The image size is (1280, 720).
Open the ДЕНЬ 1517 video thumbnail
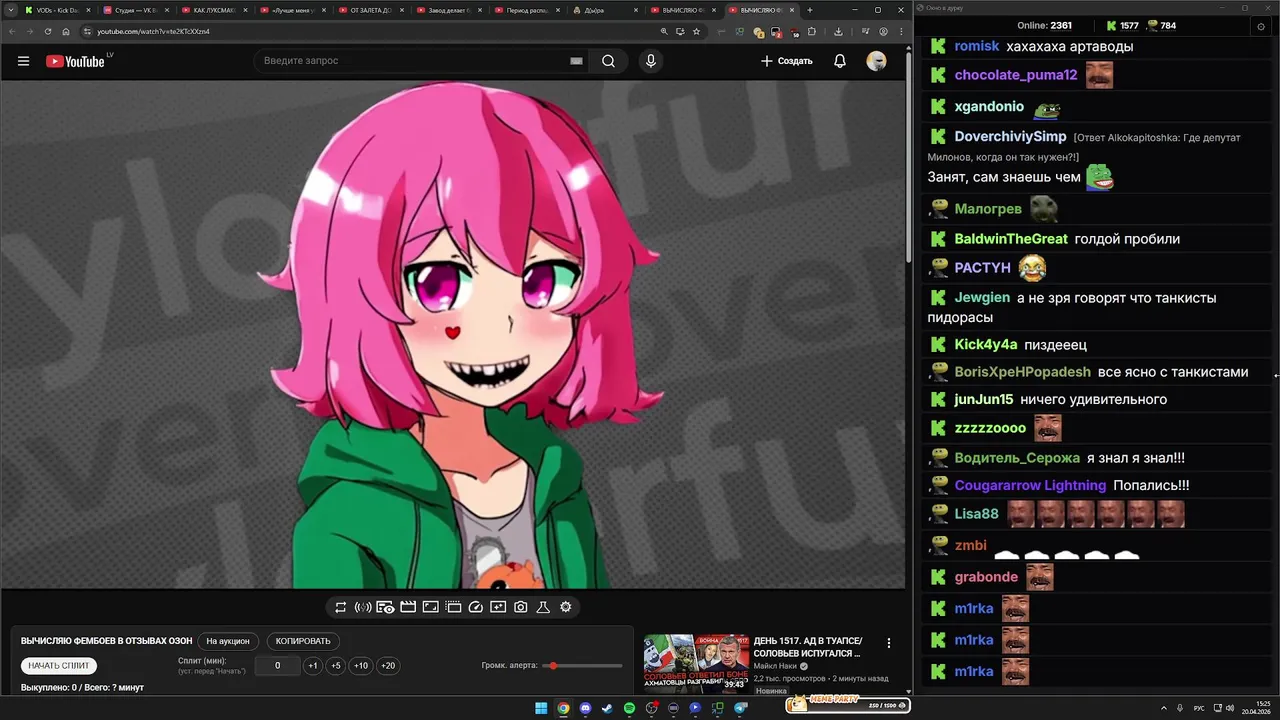696,663
